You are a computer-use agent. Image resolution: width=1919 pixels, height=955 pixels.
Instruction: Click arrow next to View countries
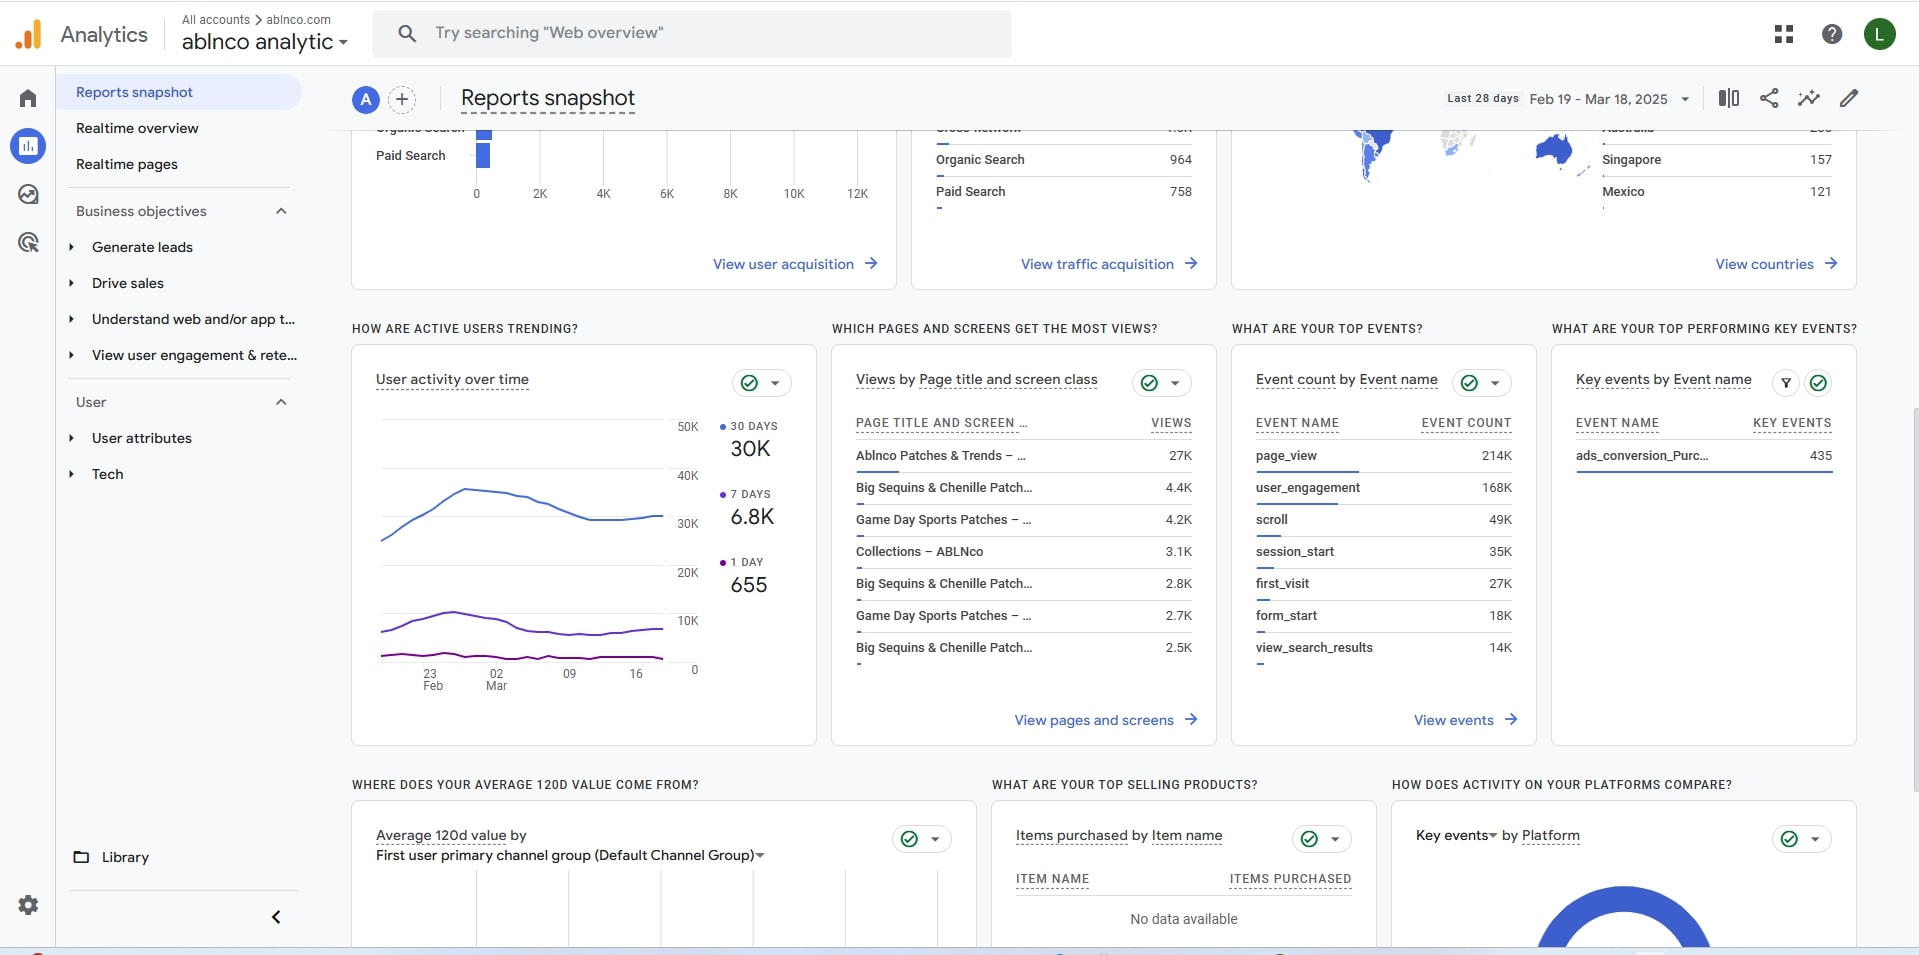coord(1831,264)
